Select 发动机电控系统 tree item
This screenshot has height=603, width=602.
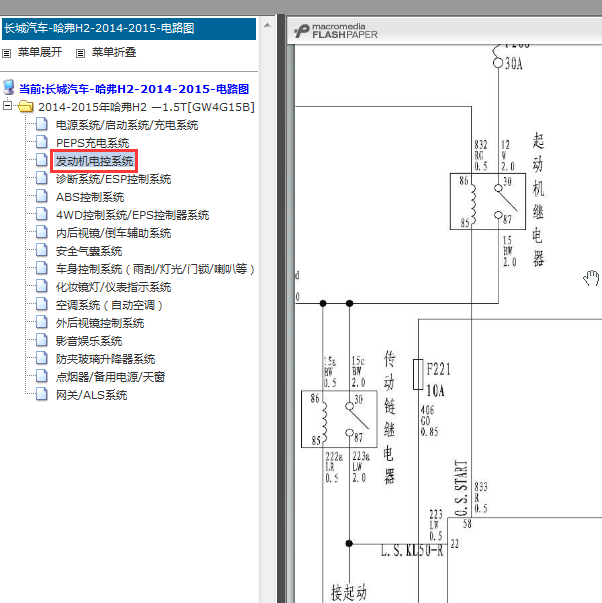point(94,161)
